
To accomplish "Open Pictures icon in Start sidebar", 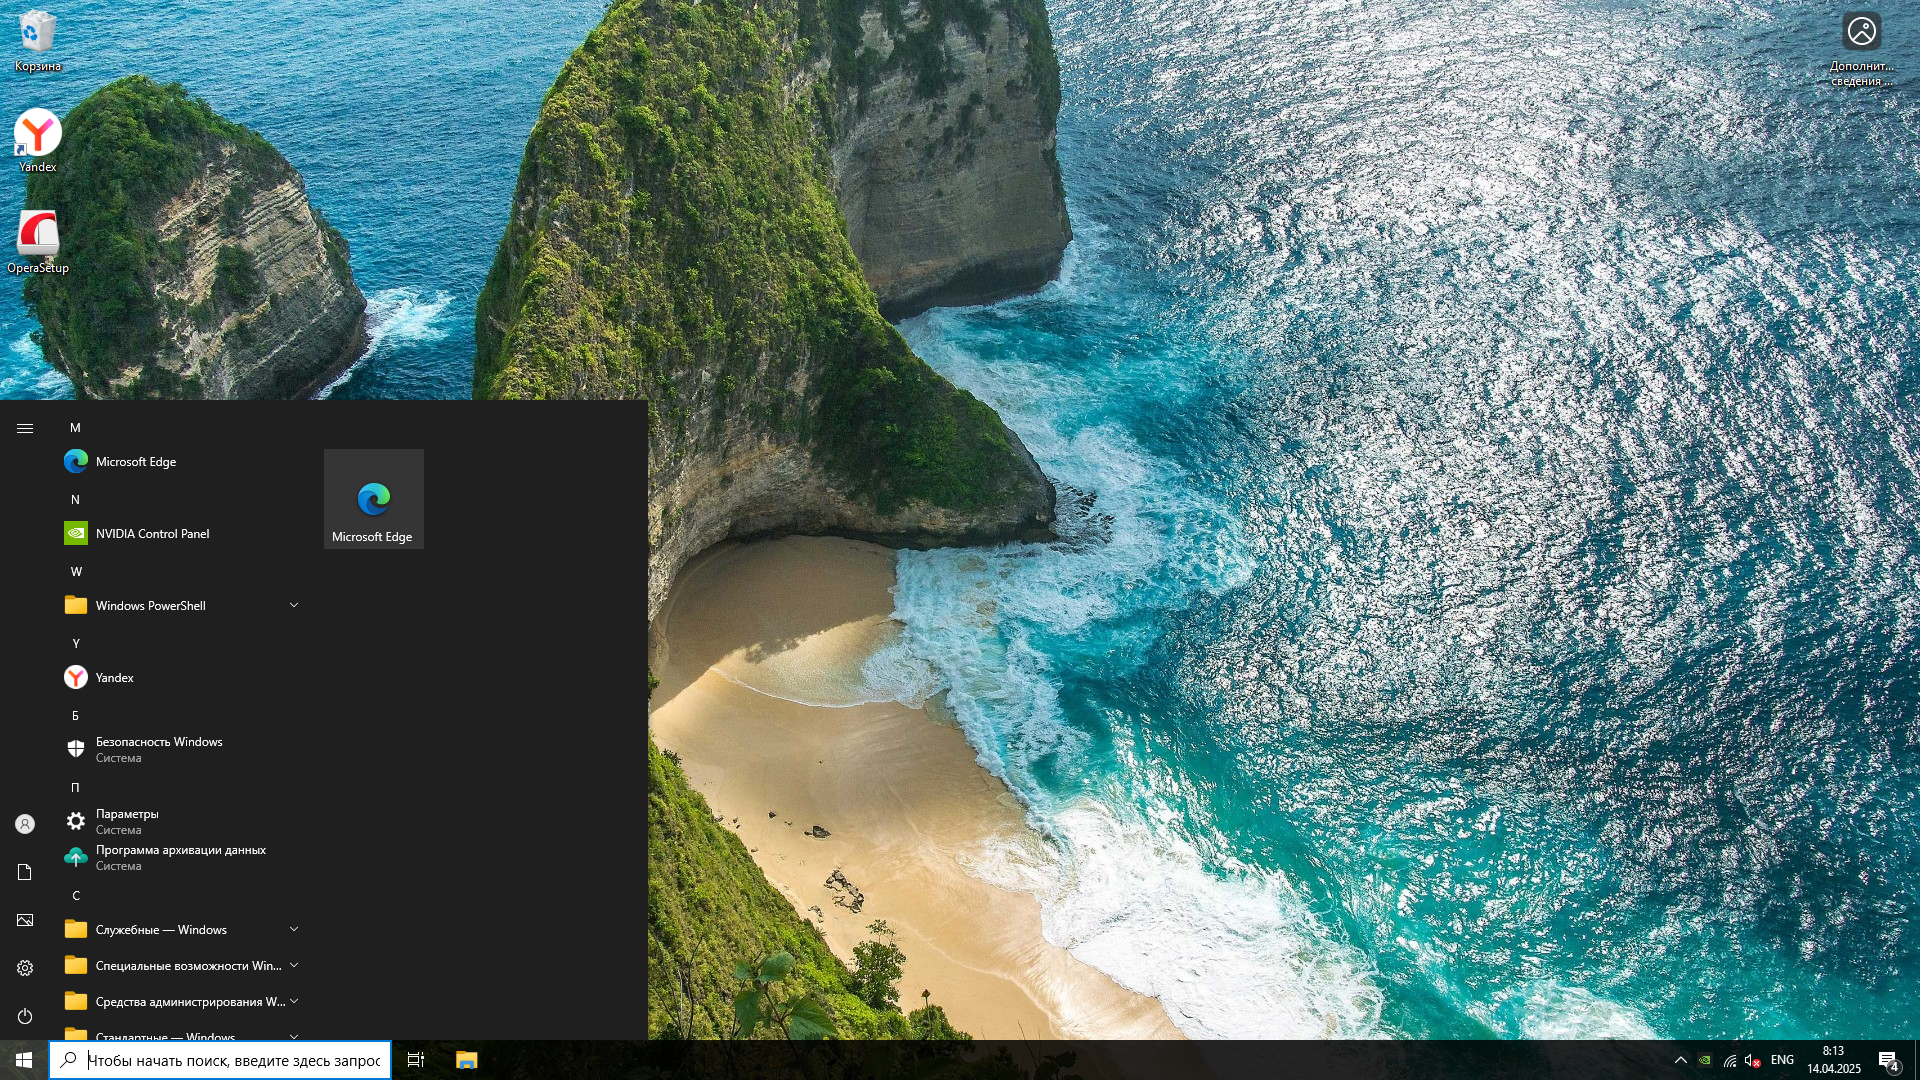I will [x=25, y=920].
